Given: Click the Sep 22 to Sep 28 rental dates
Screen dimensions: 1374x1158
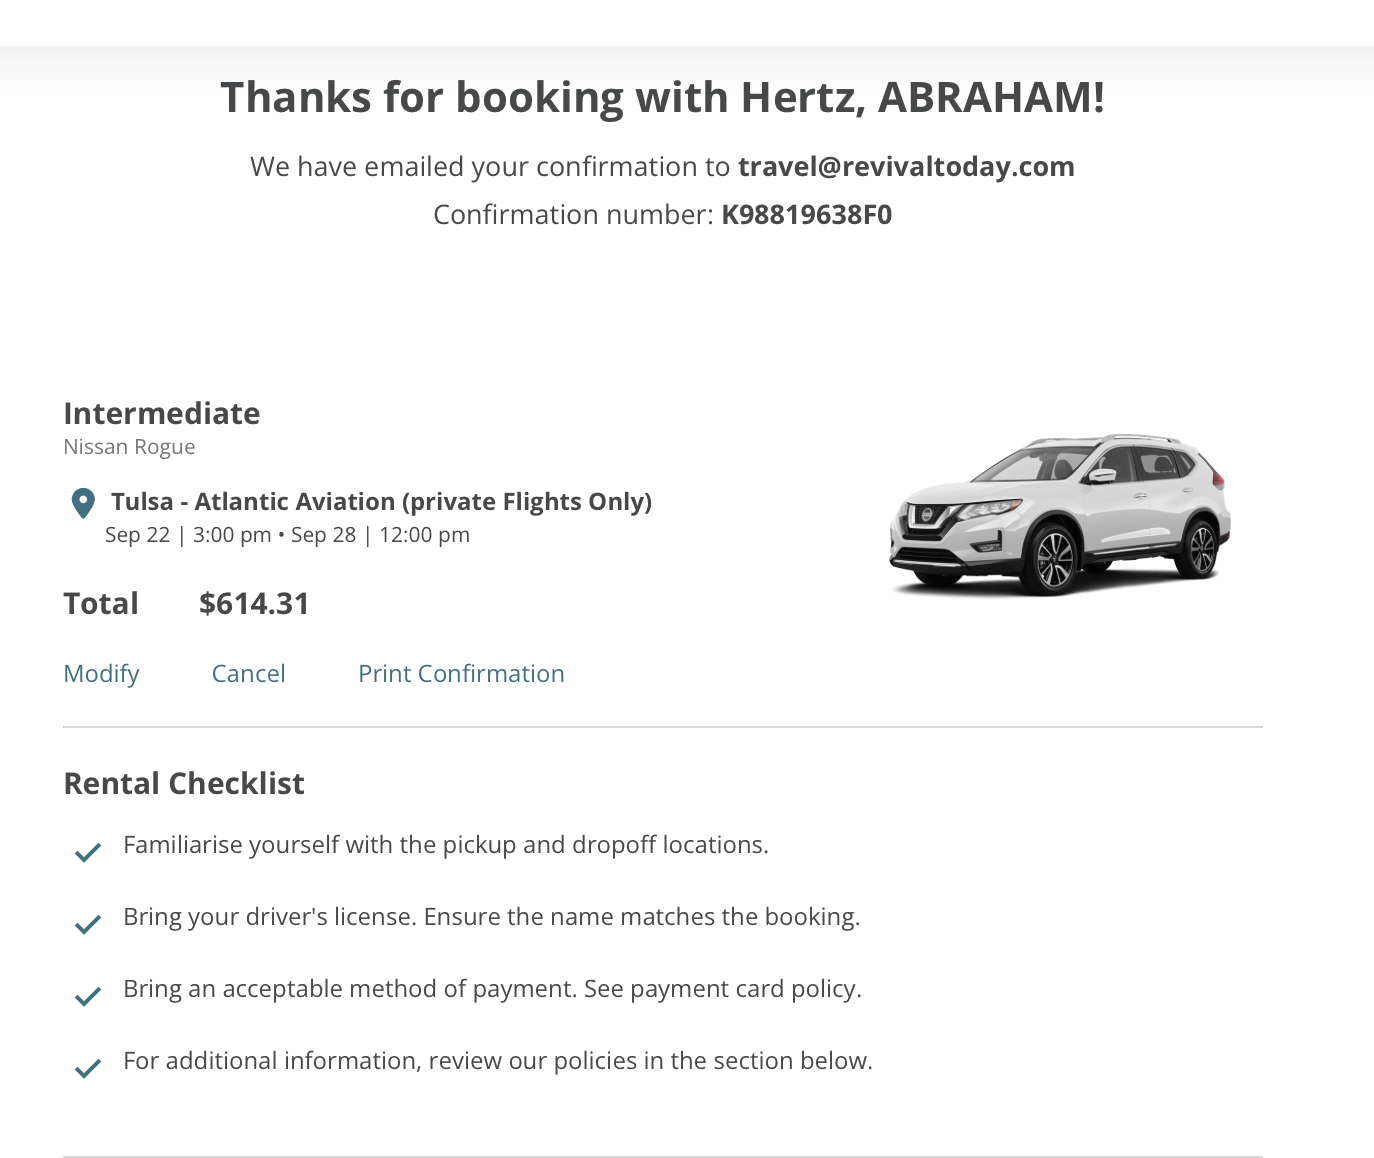Looking at the screenshot, I should (287, 535).
